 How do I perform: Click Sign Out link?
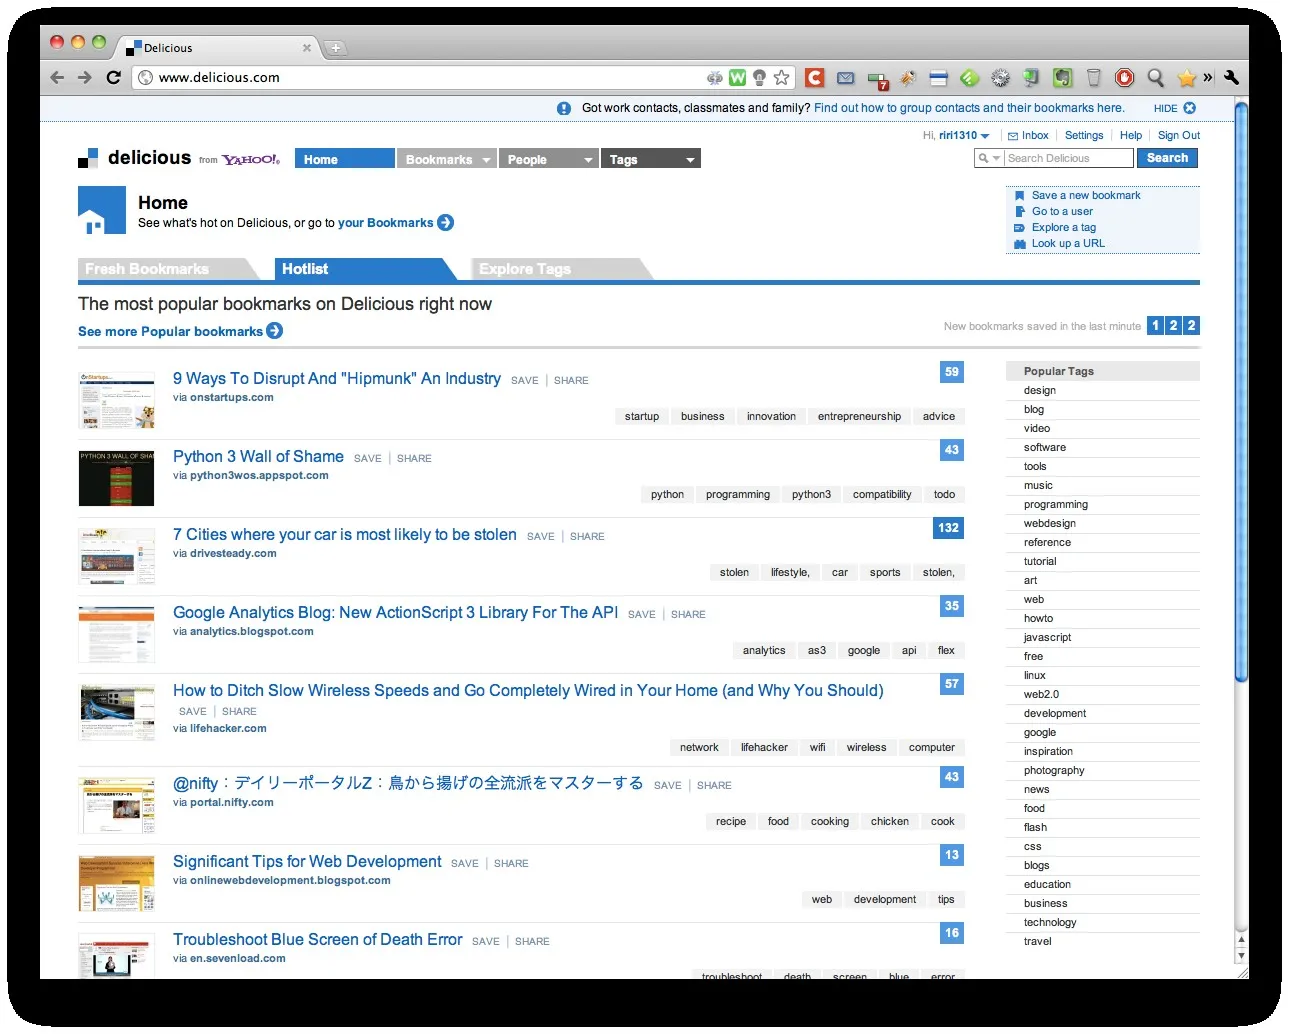coord(1179,136)
